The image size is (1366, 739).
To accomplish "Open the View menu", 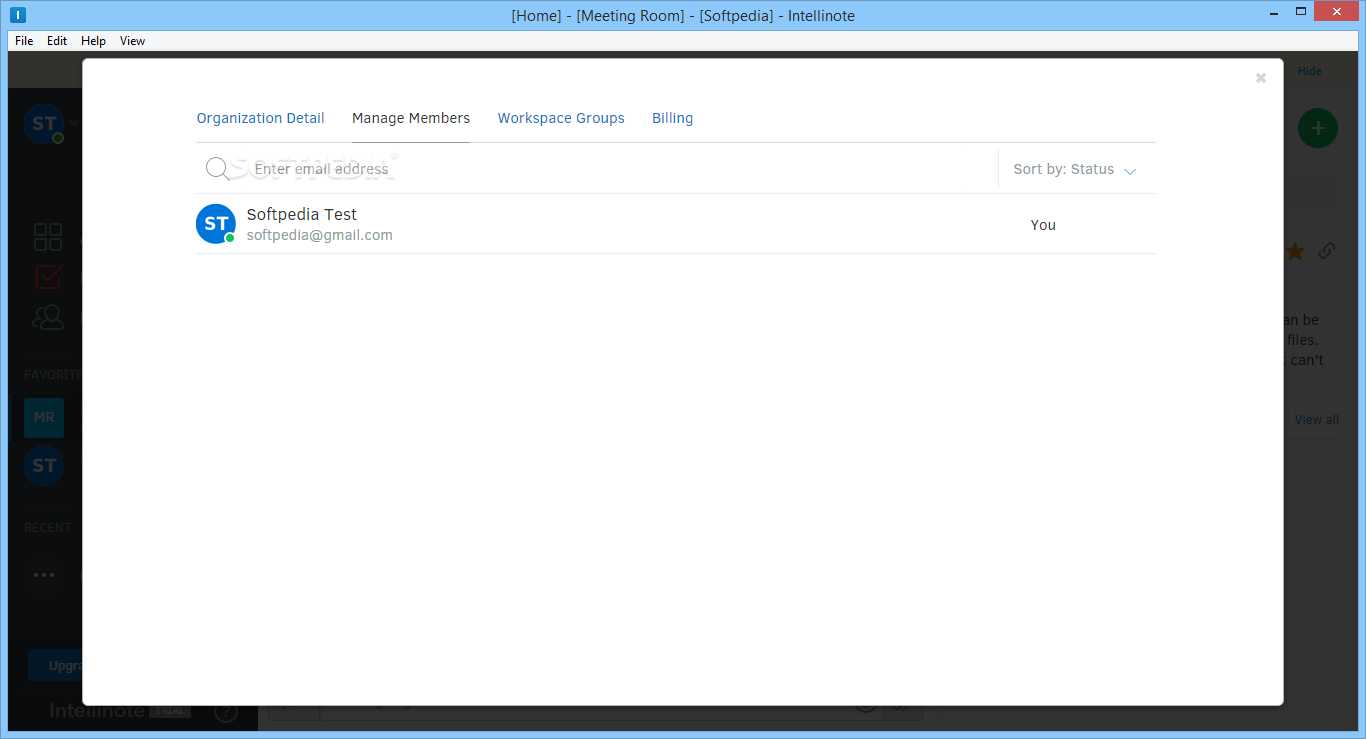I will click(132, 41).
